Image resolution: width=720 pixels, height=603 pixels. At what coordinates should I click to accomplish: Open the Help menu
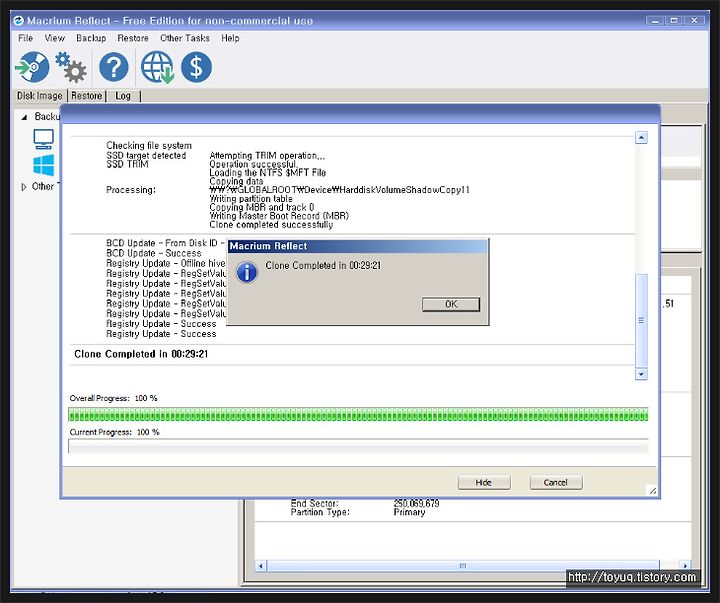230,38
